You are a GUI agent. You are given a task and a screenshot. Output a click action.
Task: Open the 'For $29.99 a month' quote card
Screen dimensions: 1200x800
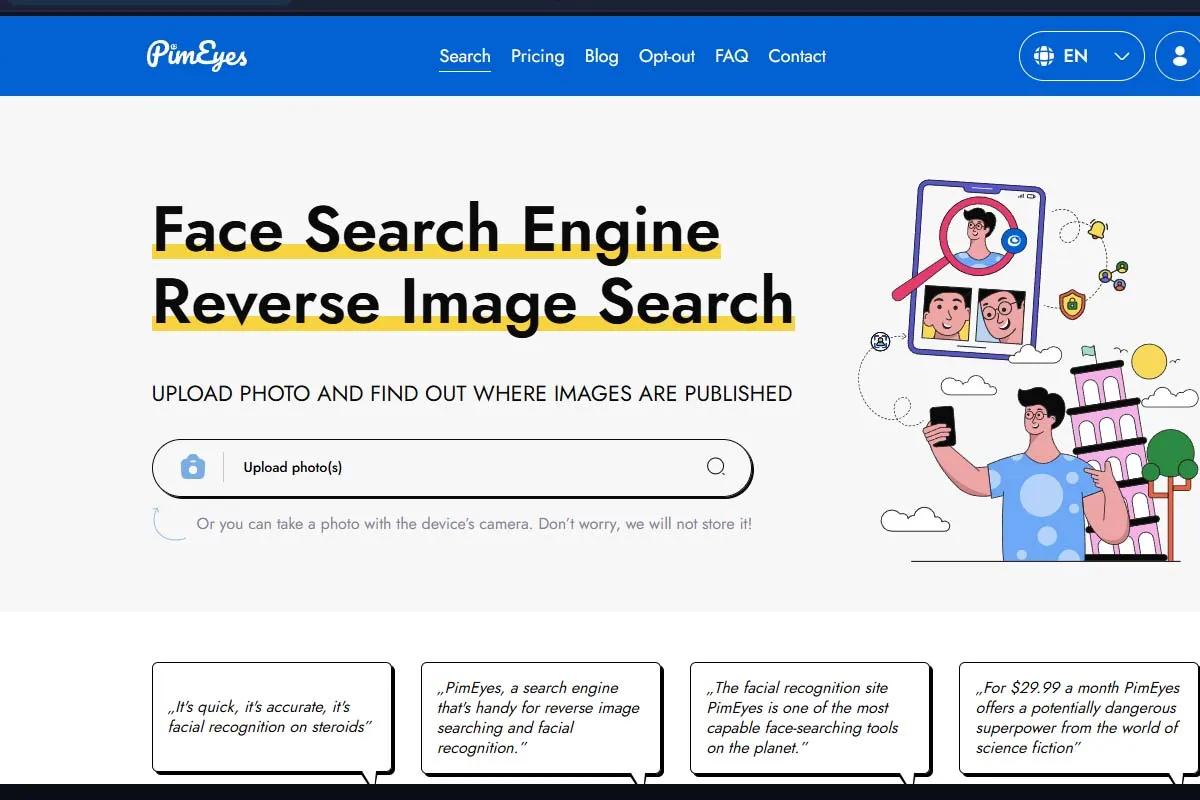1079,717
